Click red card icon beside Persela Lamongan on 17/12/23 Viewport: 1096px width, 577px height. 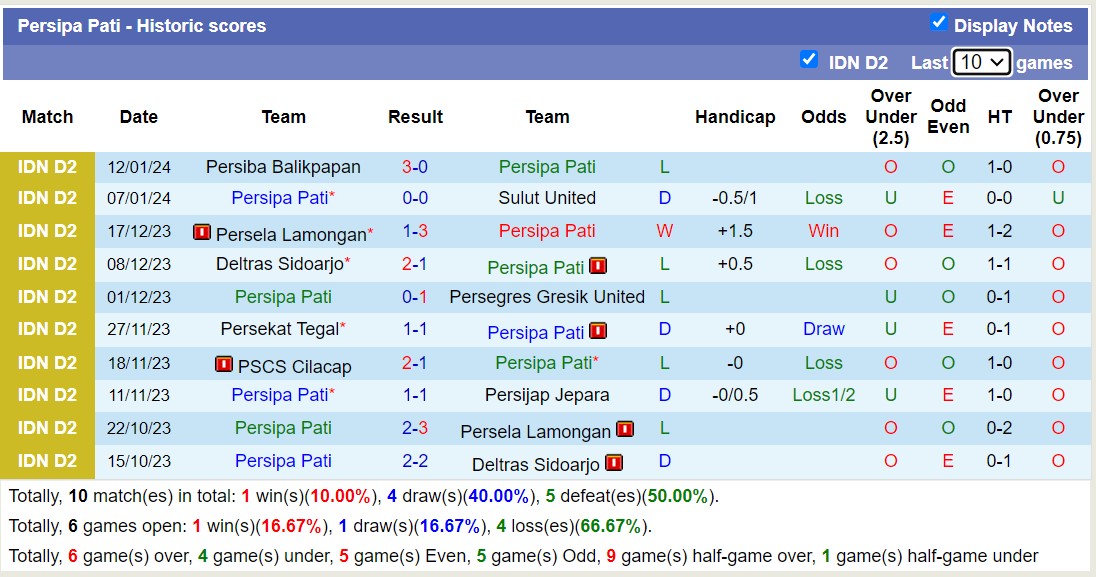click(202, 233)
